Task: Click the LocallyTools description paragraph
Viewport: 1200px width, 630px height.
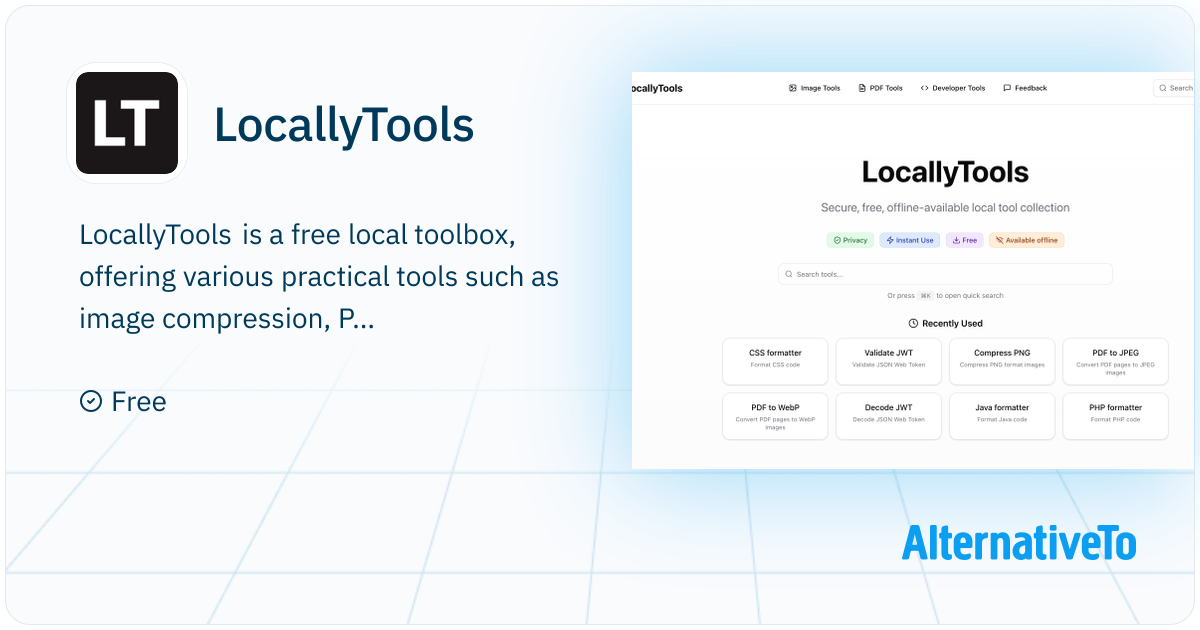Action: [x=319, y=277]
